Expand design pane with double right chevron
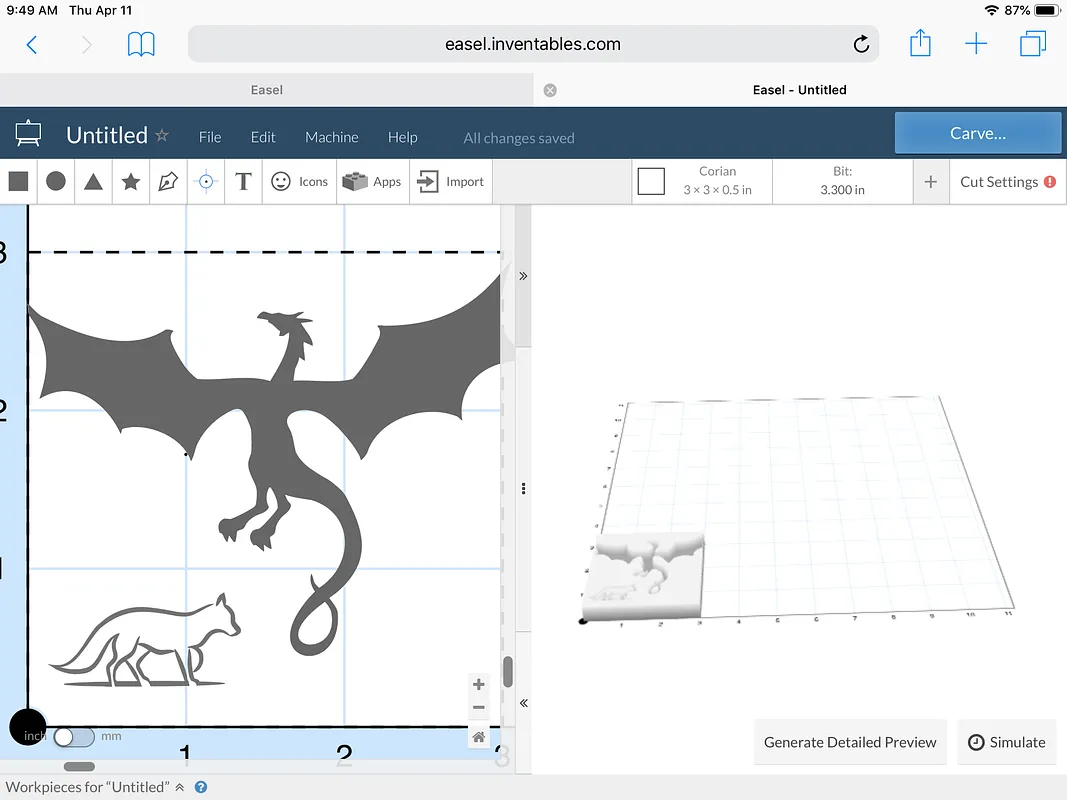1067x800 pixels. pos(523,276)
